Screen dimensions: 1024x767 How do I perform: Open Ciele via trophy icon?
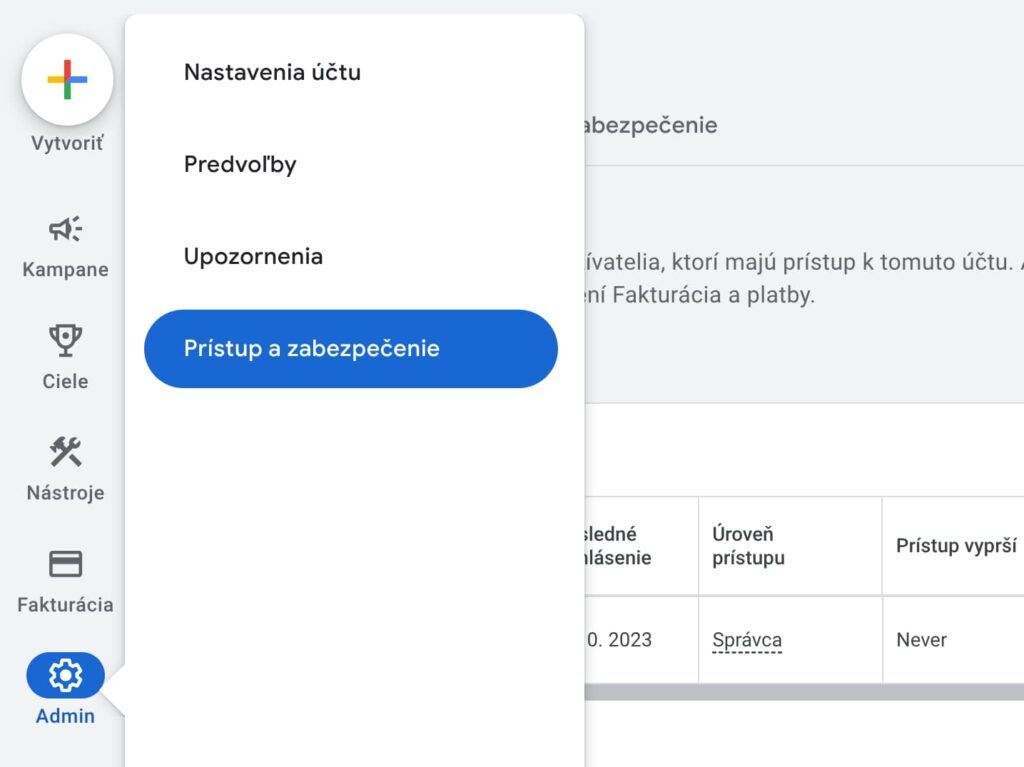click(x=65, y=340)
